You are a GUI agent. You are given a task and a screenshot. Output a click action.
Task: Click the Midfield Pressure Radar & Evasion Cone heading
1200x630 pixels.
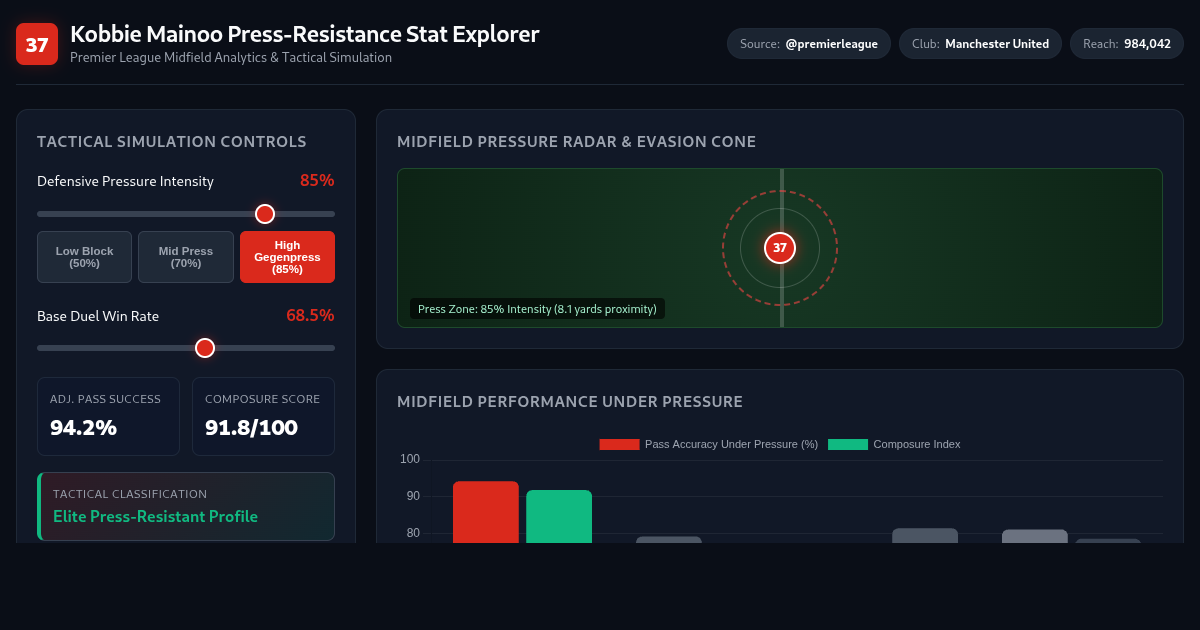click(576, 142)
